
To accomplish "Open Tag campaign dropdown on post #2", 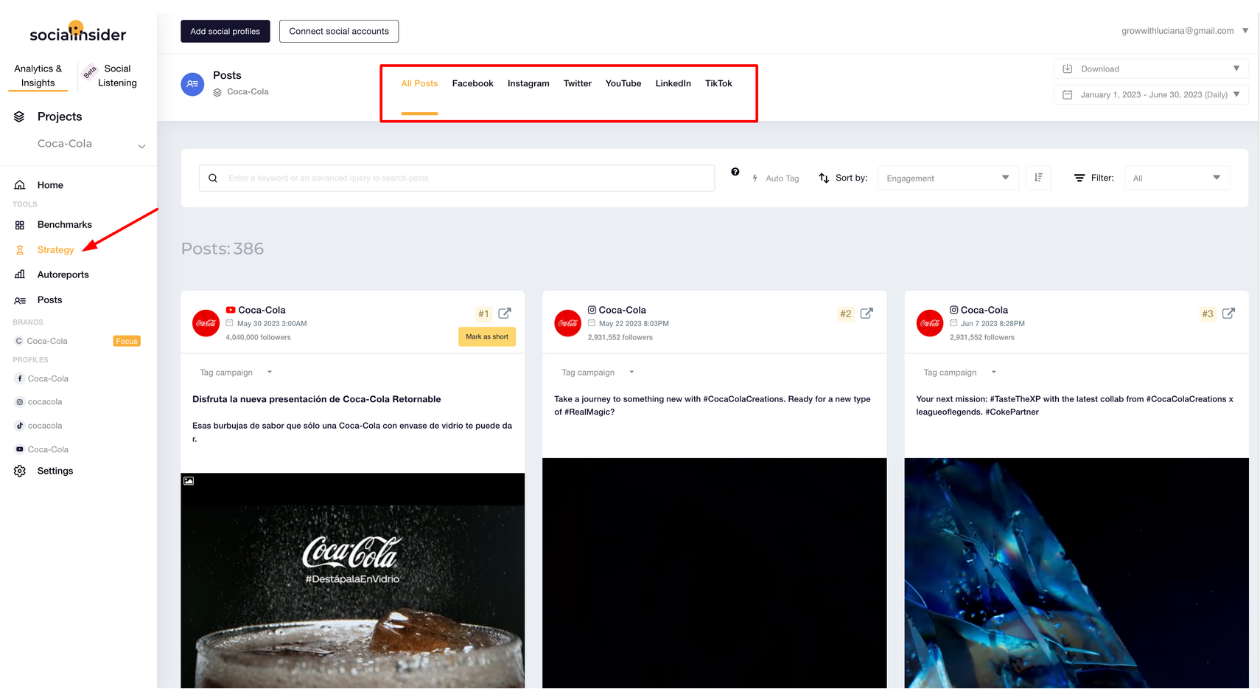I will click(x=598, y=372).
